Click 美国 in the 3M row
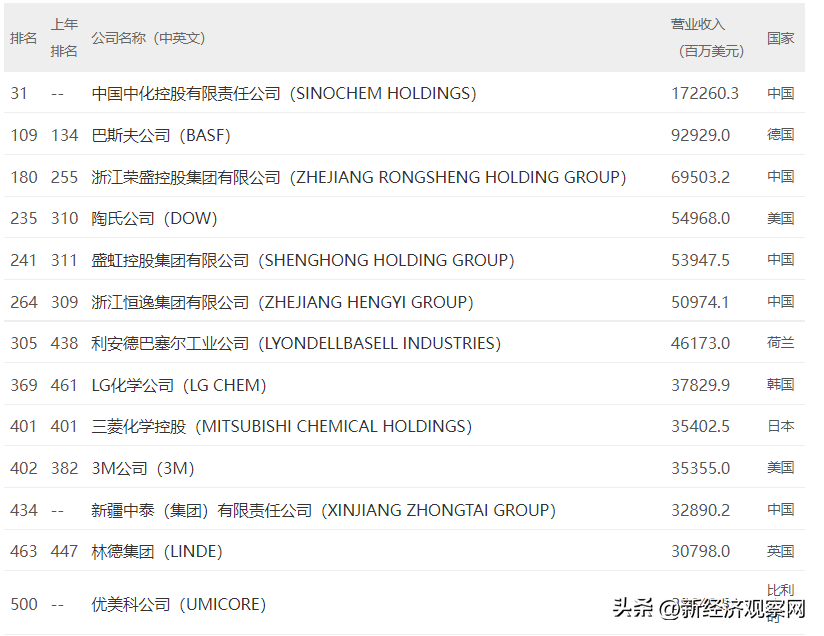 (x=780, y=468)
